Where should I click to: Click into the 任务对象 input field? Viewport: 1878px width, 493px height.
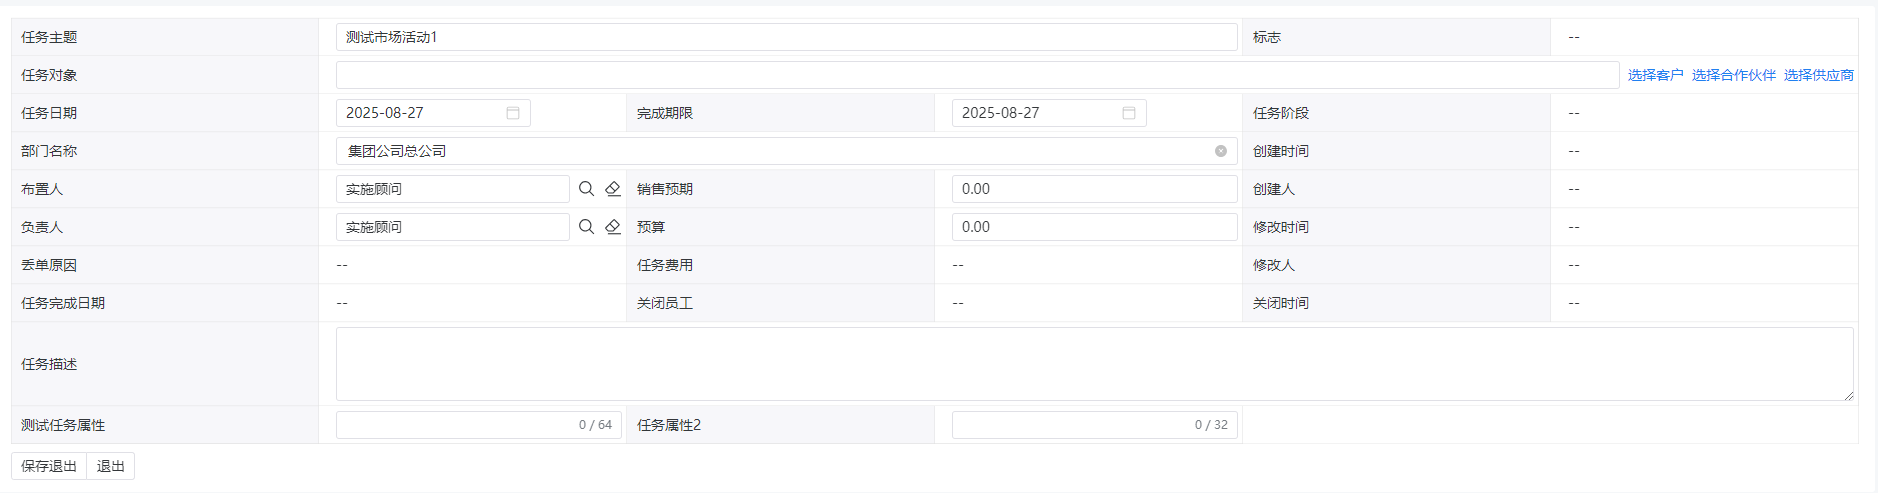[976, 75]
